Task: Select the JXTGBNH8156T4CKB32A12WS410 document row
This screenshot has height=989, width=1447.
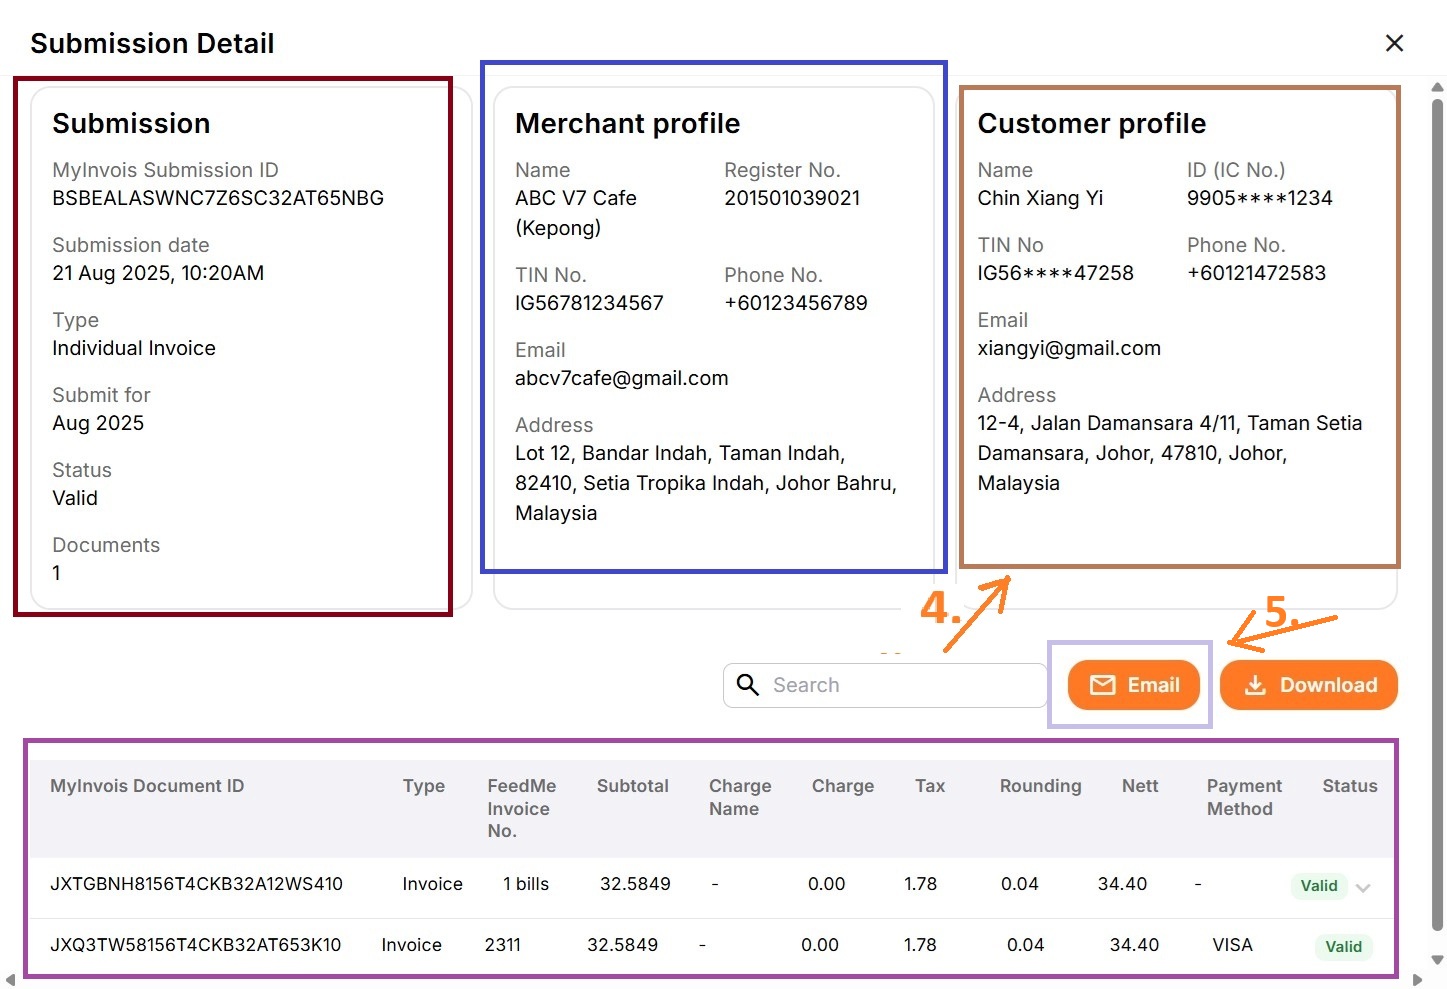Action: pyautogui.click(x=196, y=884)
